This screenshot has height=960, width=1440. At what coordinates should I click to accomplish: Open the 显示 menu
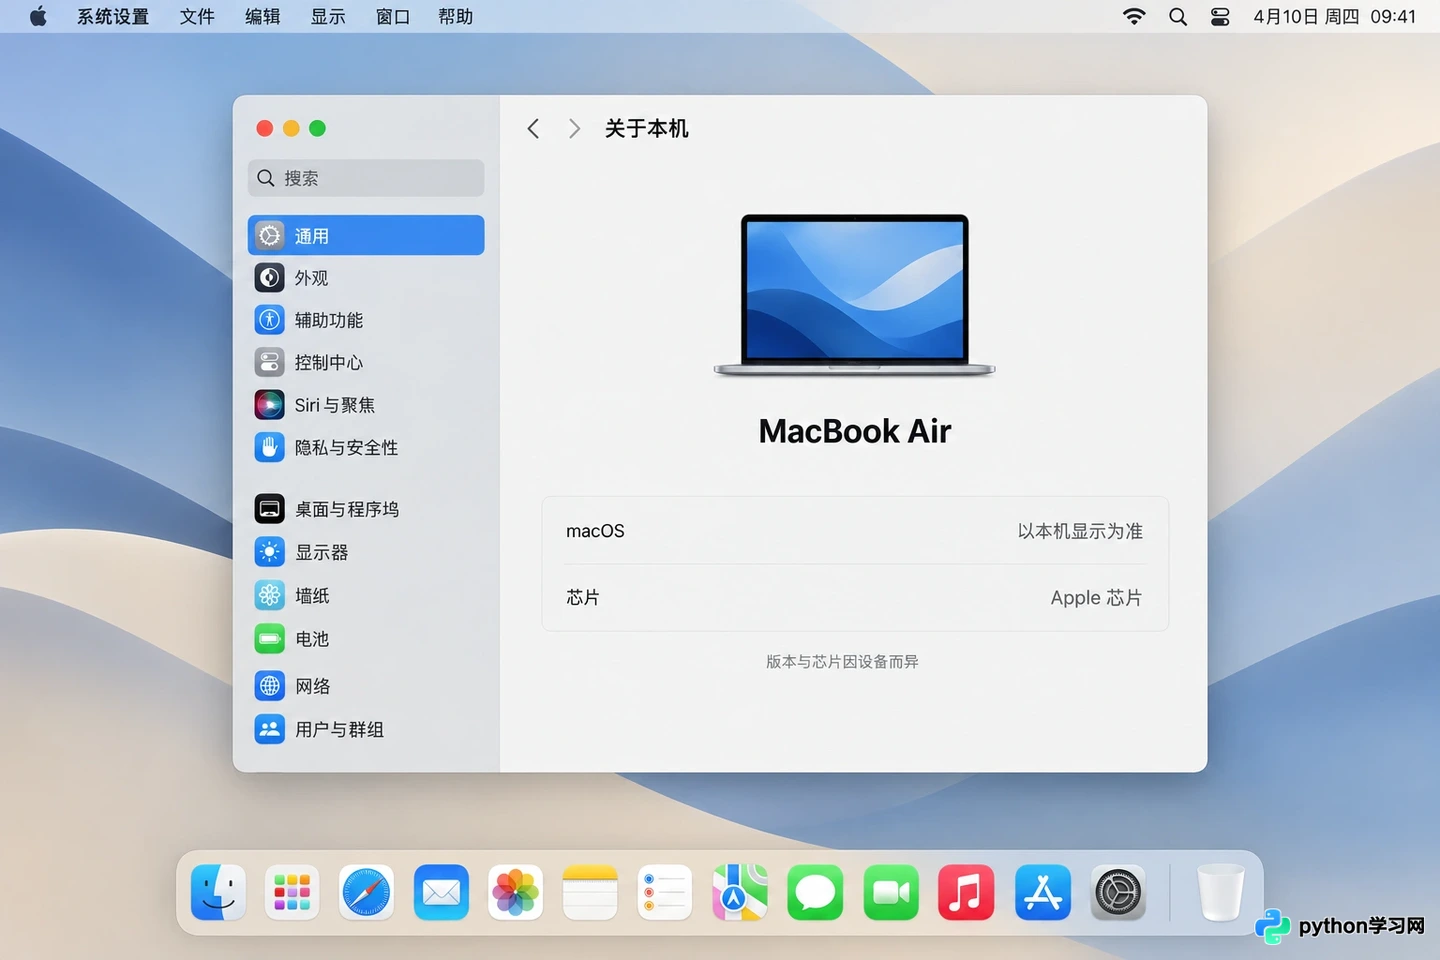[x=328, y=16]
